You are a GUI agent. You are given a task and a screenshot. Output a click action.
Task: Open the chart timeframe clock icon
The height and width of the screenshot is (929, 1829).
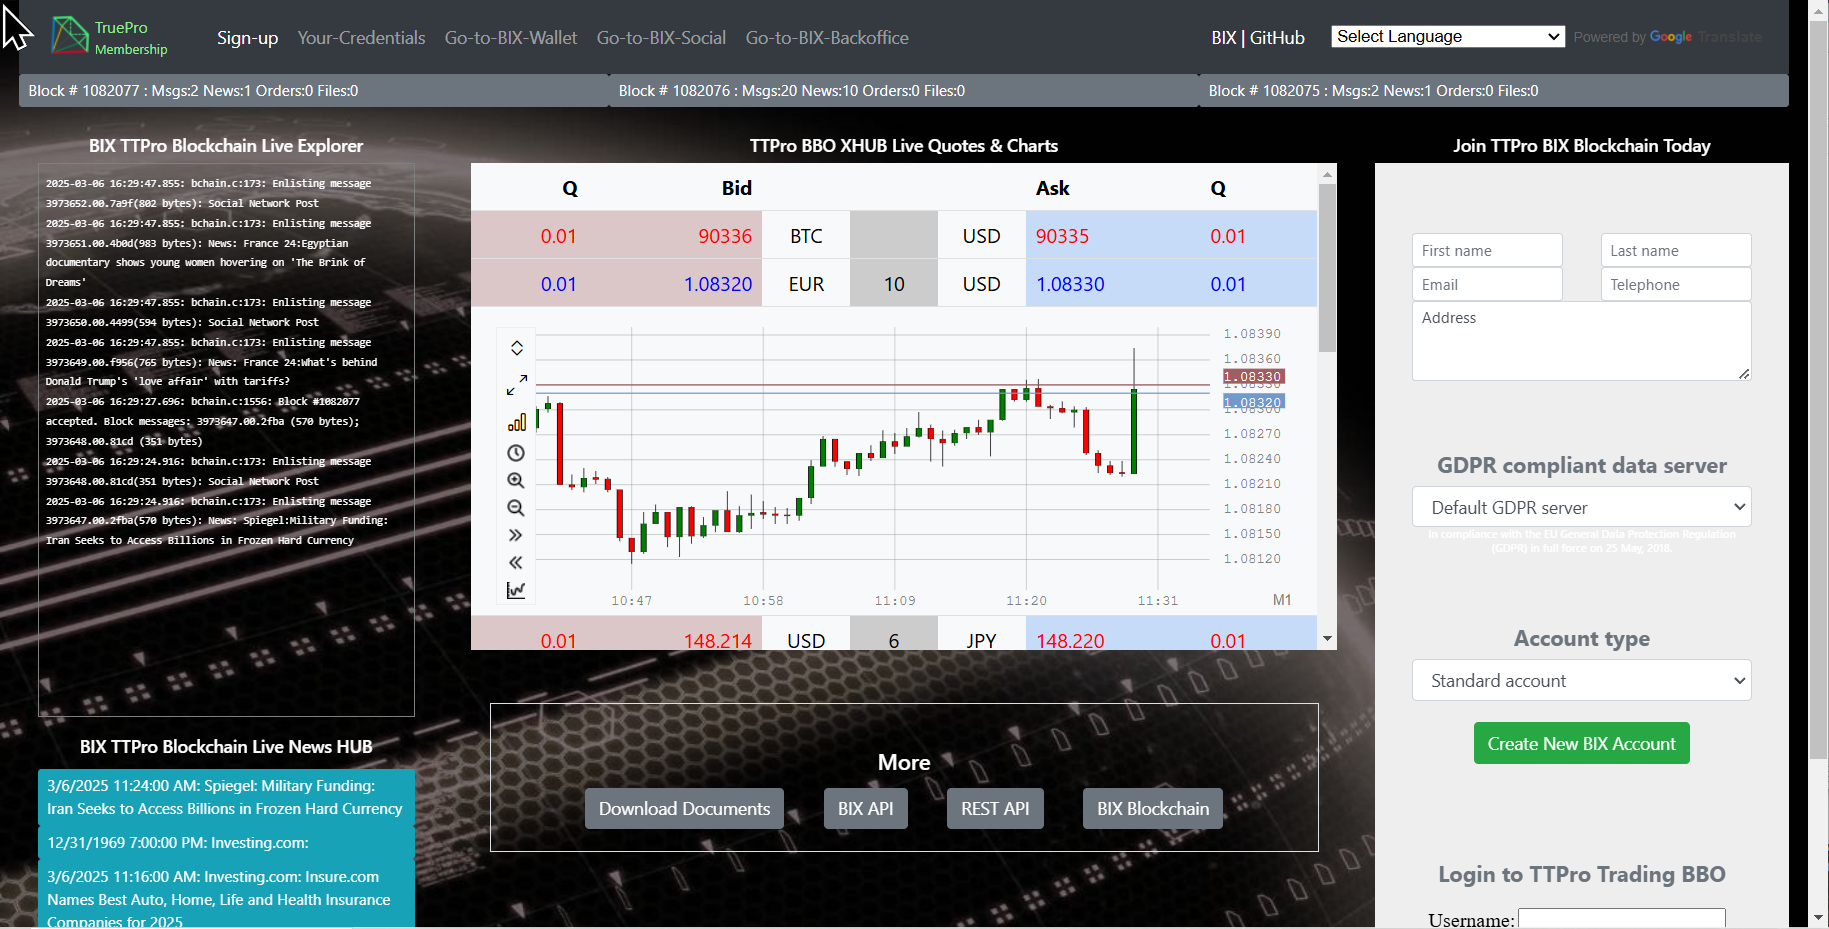pos(516,453)
